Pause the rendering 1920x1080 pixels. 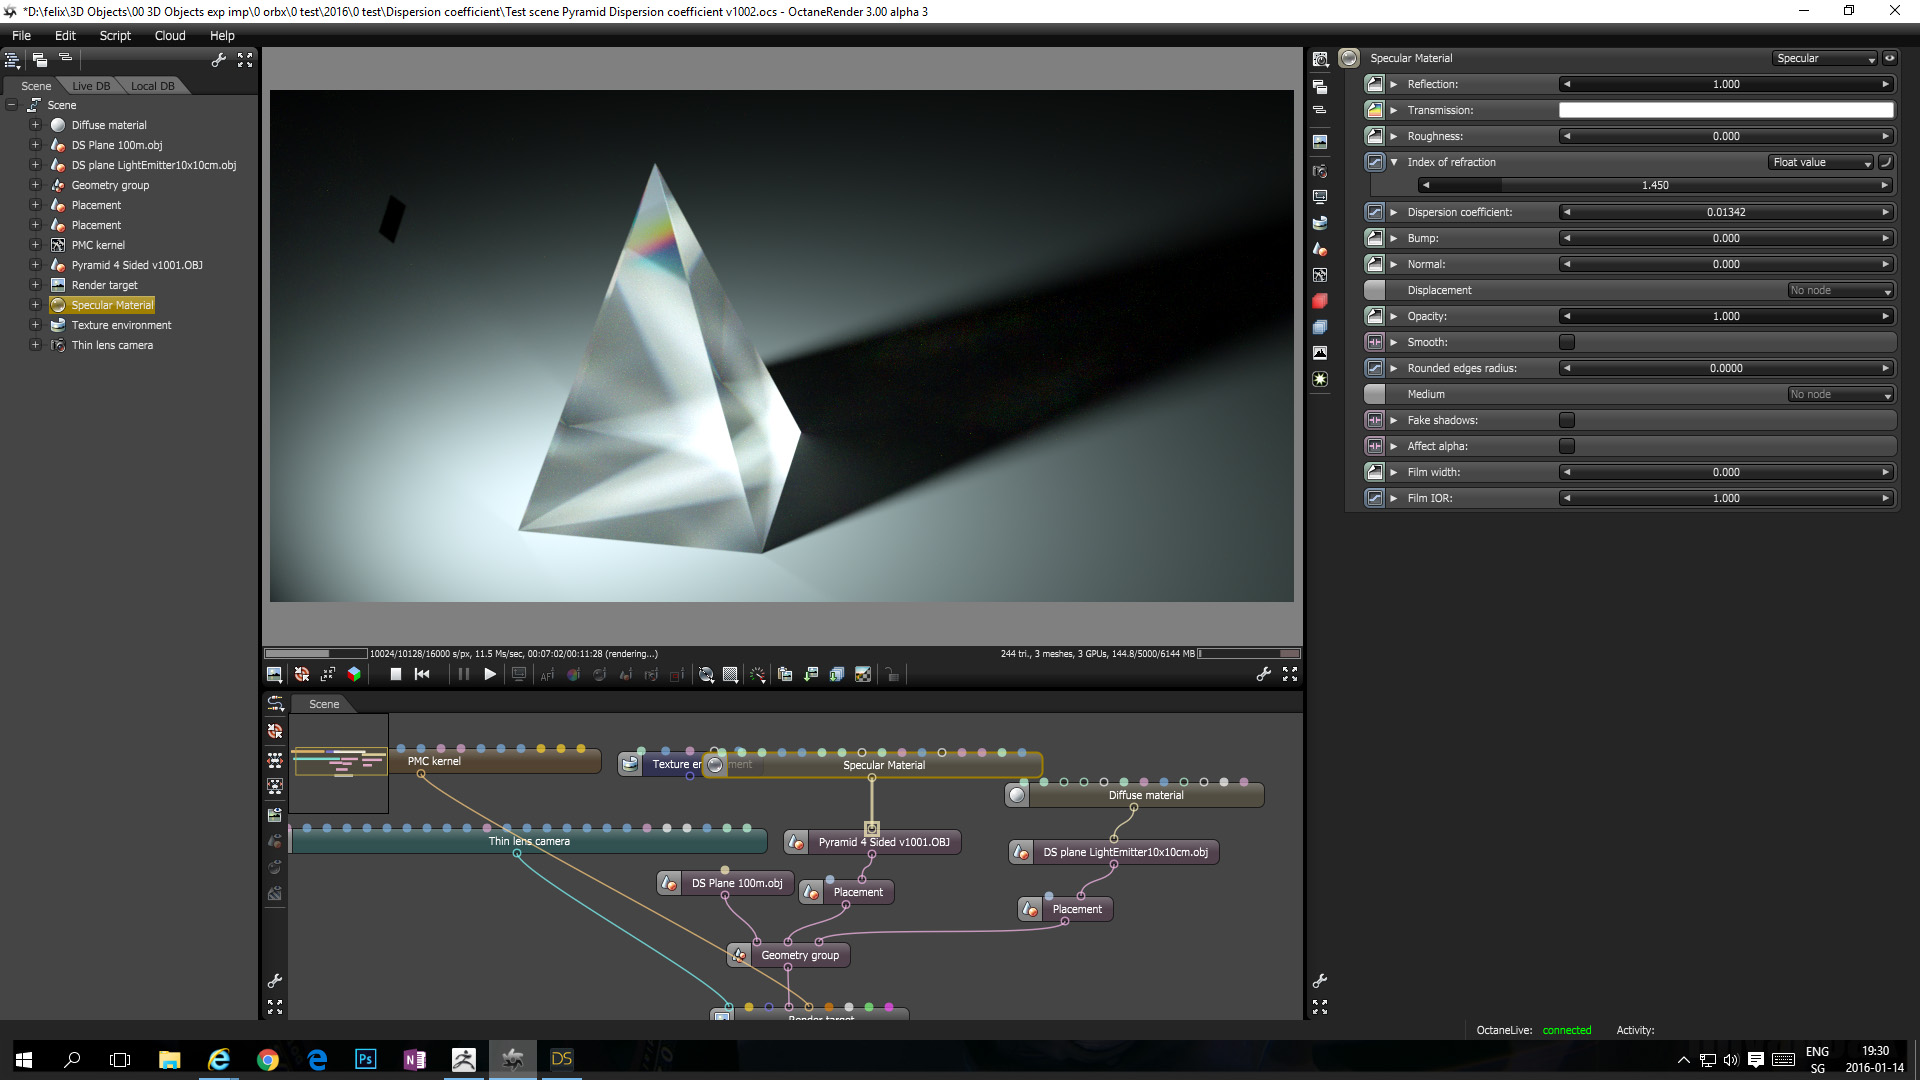click(x=463, y=675)
